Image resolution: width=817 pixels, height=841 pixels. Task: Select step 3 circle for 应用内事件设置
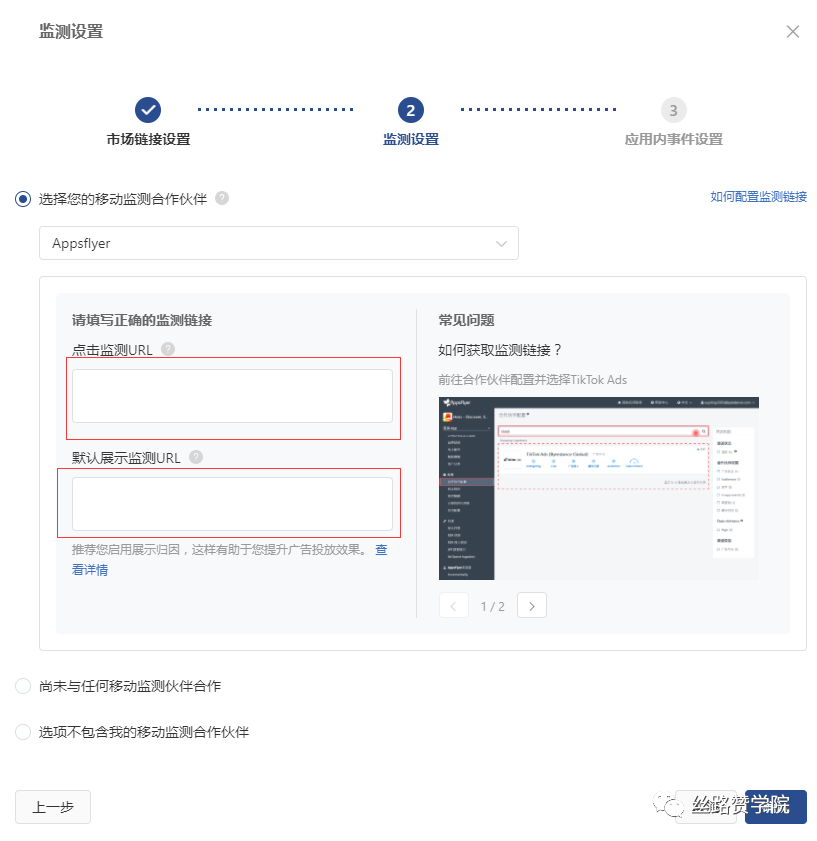tap(673, 110)
